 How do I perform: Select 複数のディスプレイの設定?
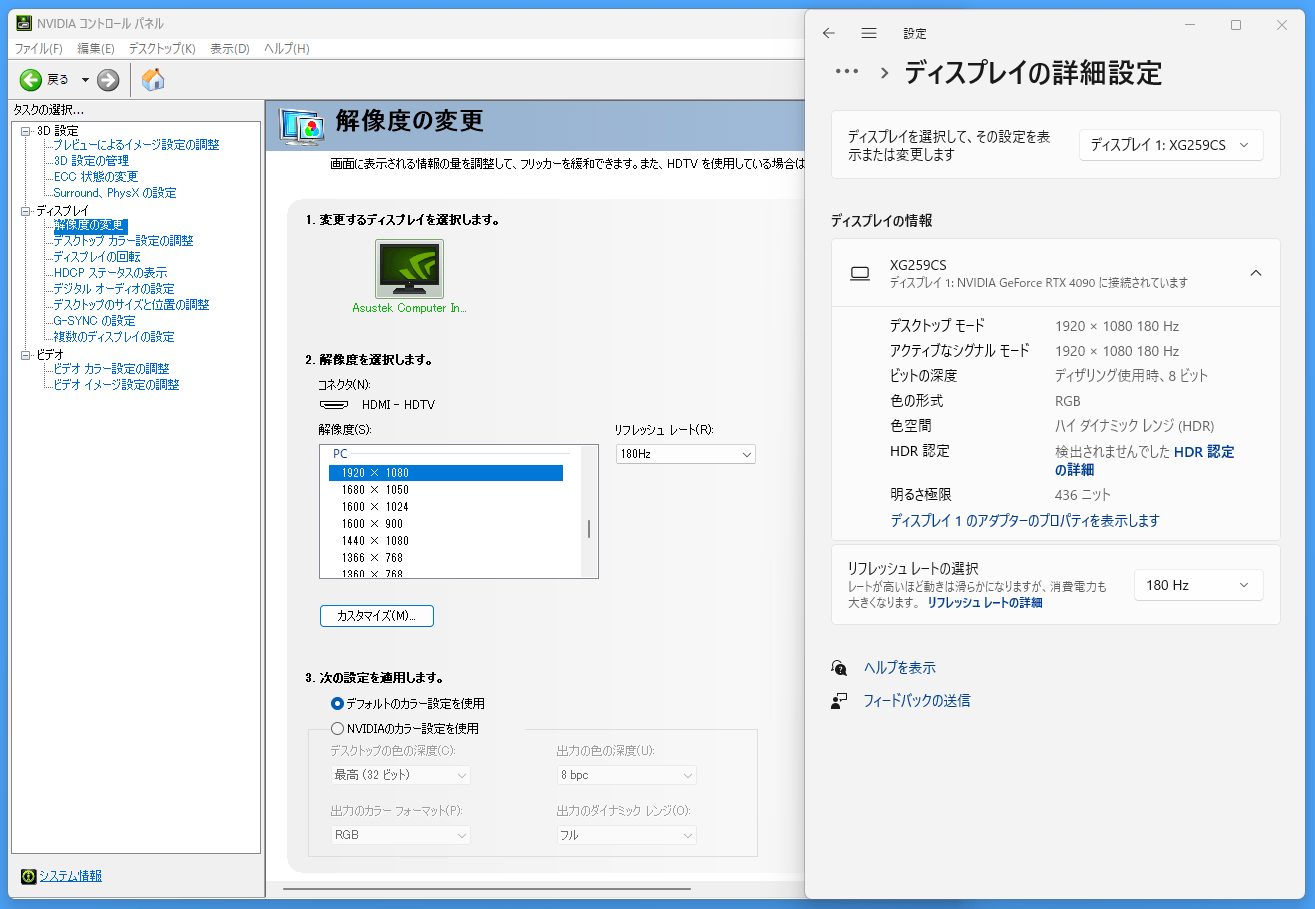pyautogui.click(x=114, y=337)
